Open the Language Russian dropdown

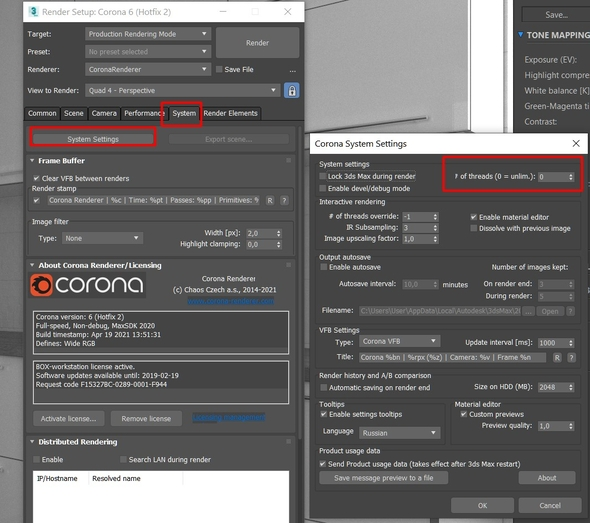click(x=399, y=433)
